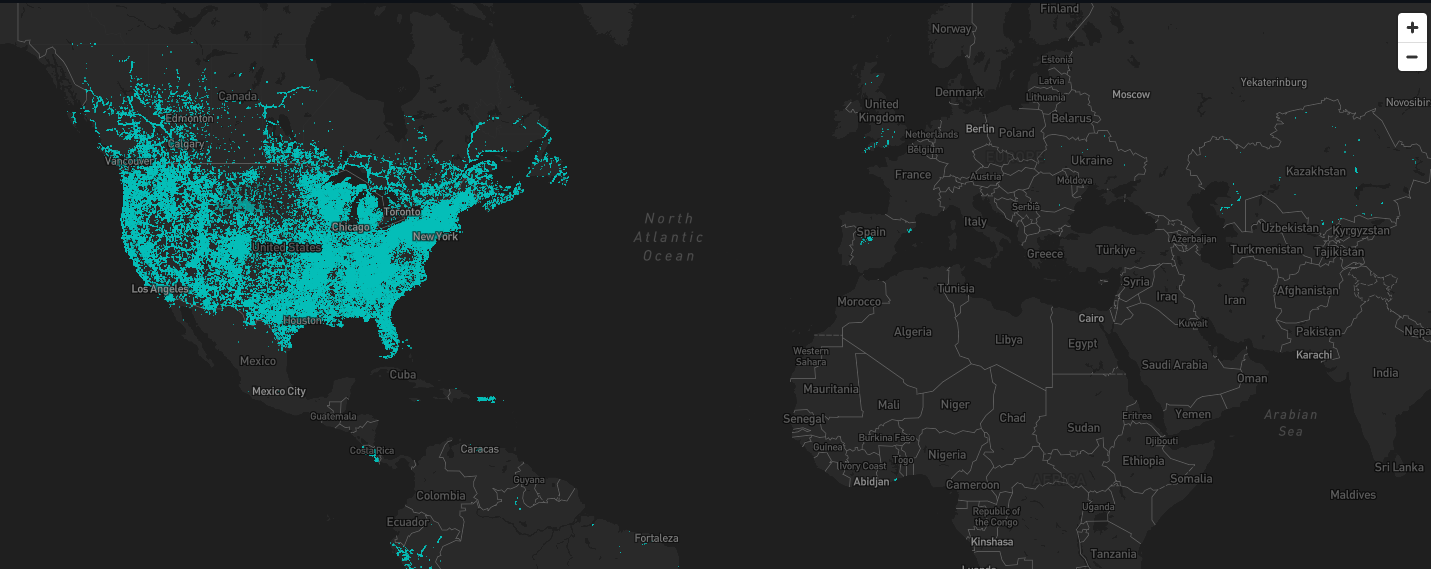Viewport: 1431px width, 569px height.
Task: Select the Sudan country label
Action: tap(1083, 427)
